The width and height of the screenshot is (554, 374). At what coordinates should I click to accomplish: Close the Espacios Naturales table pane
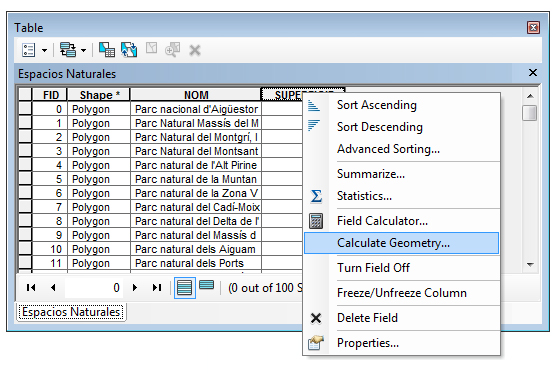[x=532, y=73]
